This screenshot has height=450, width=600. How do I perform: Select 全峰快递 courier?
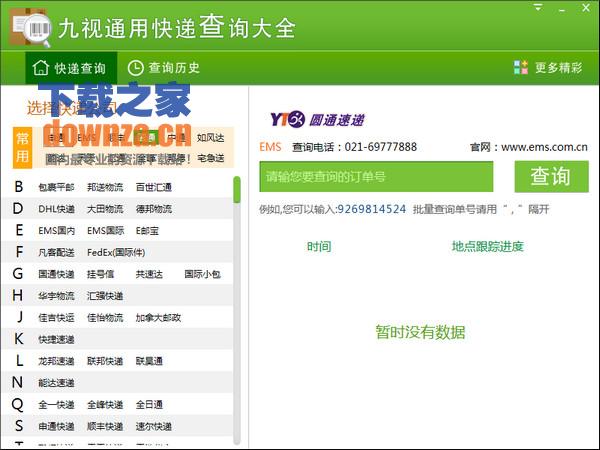click(105, 404)
